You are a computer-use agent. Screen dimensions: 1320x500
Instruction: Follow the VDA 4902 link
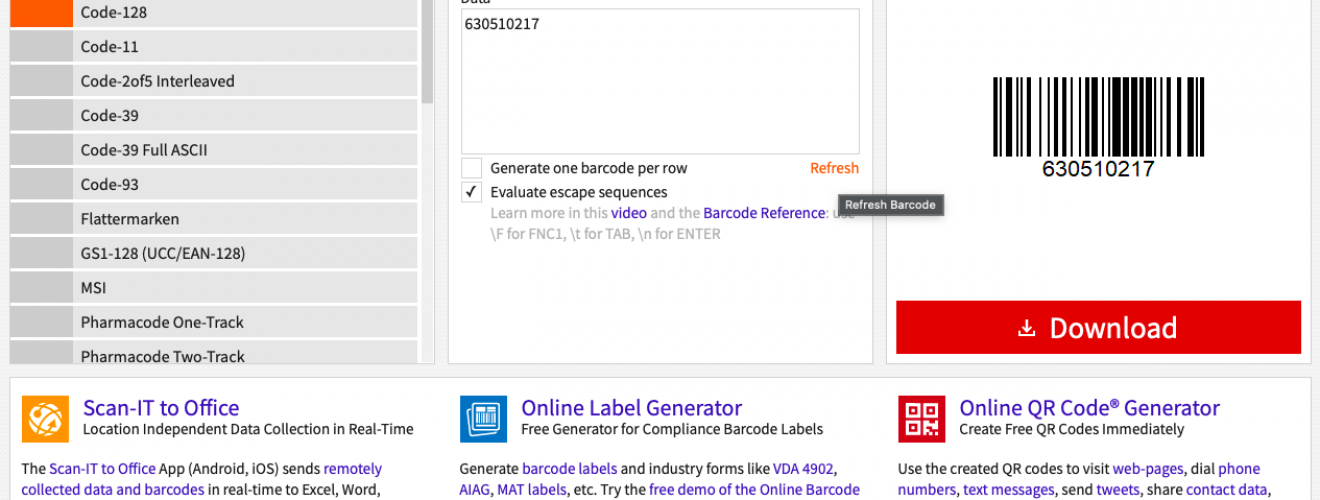(804, 469)
